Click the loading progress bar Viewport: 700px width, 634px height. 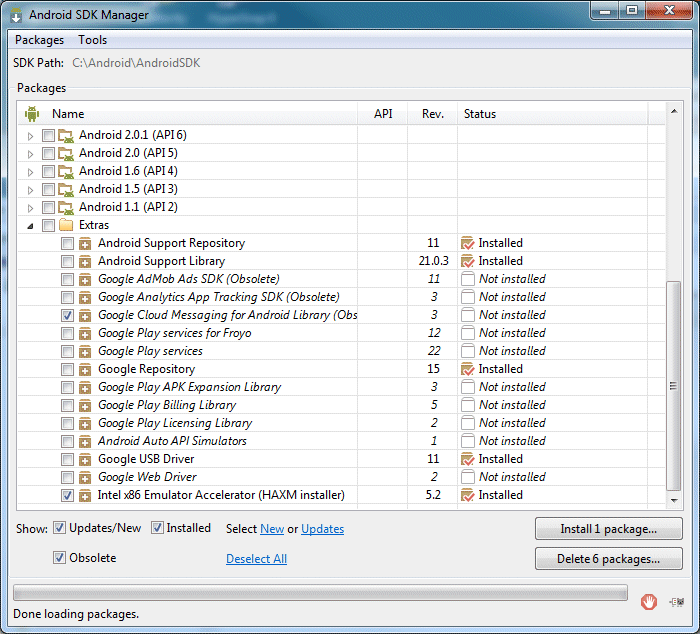pos(320,592)
